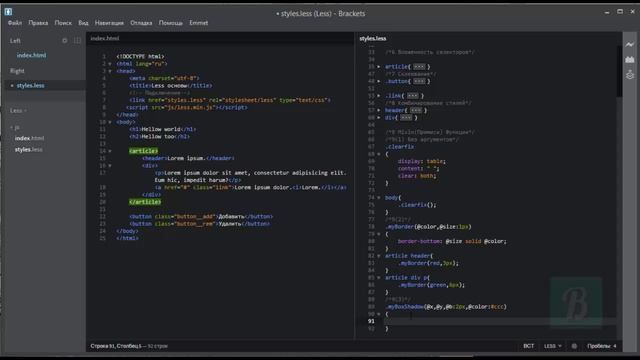640x360 pixels.
Task: Open the Less project dropdown
Action: click(x=18, y=111)
